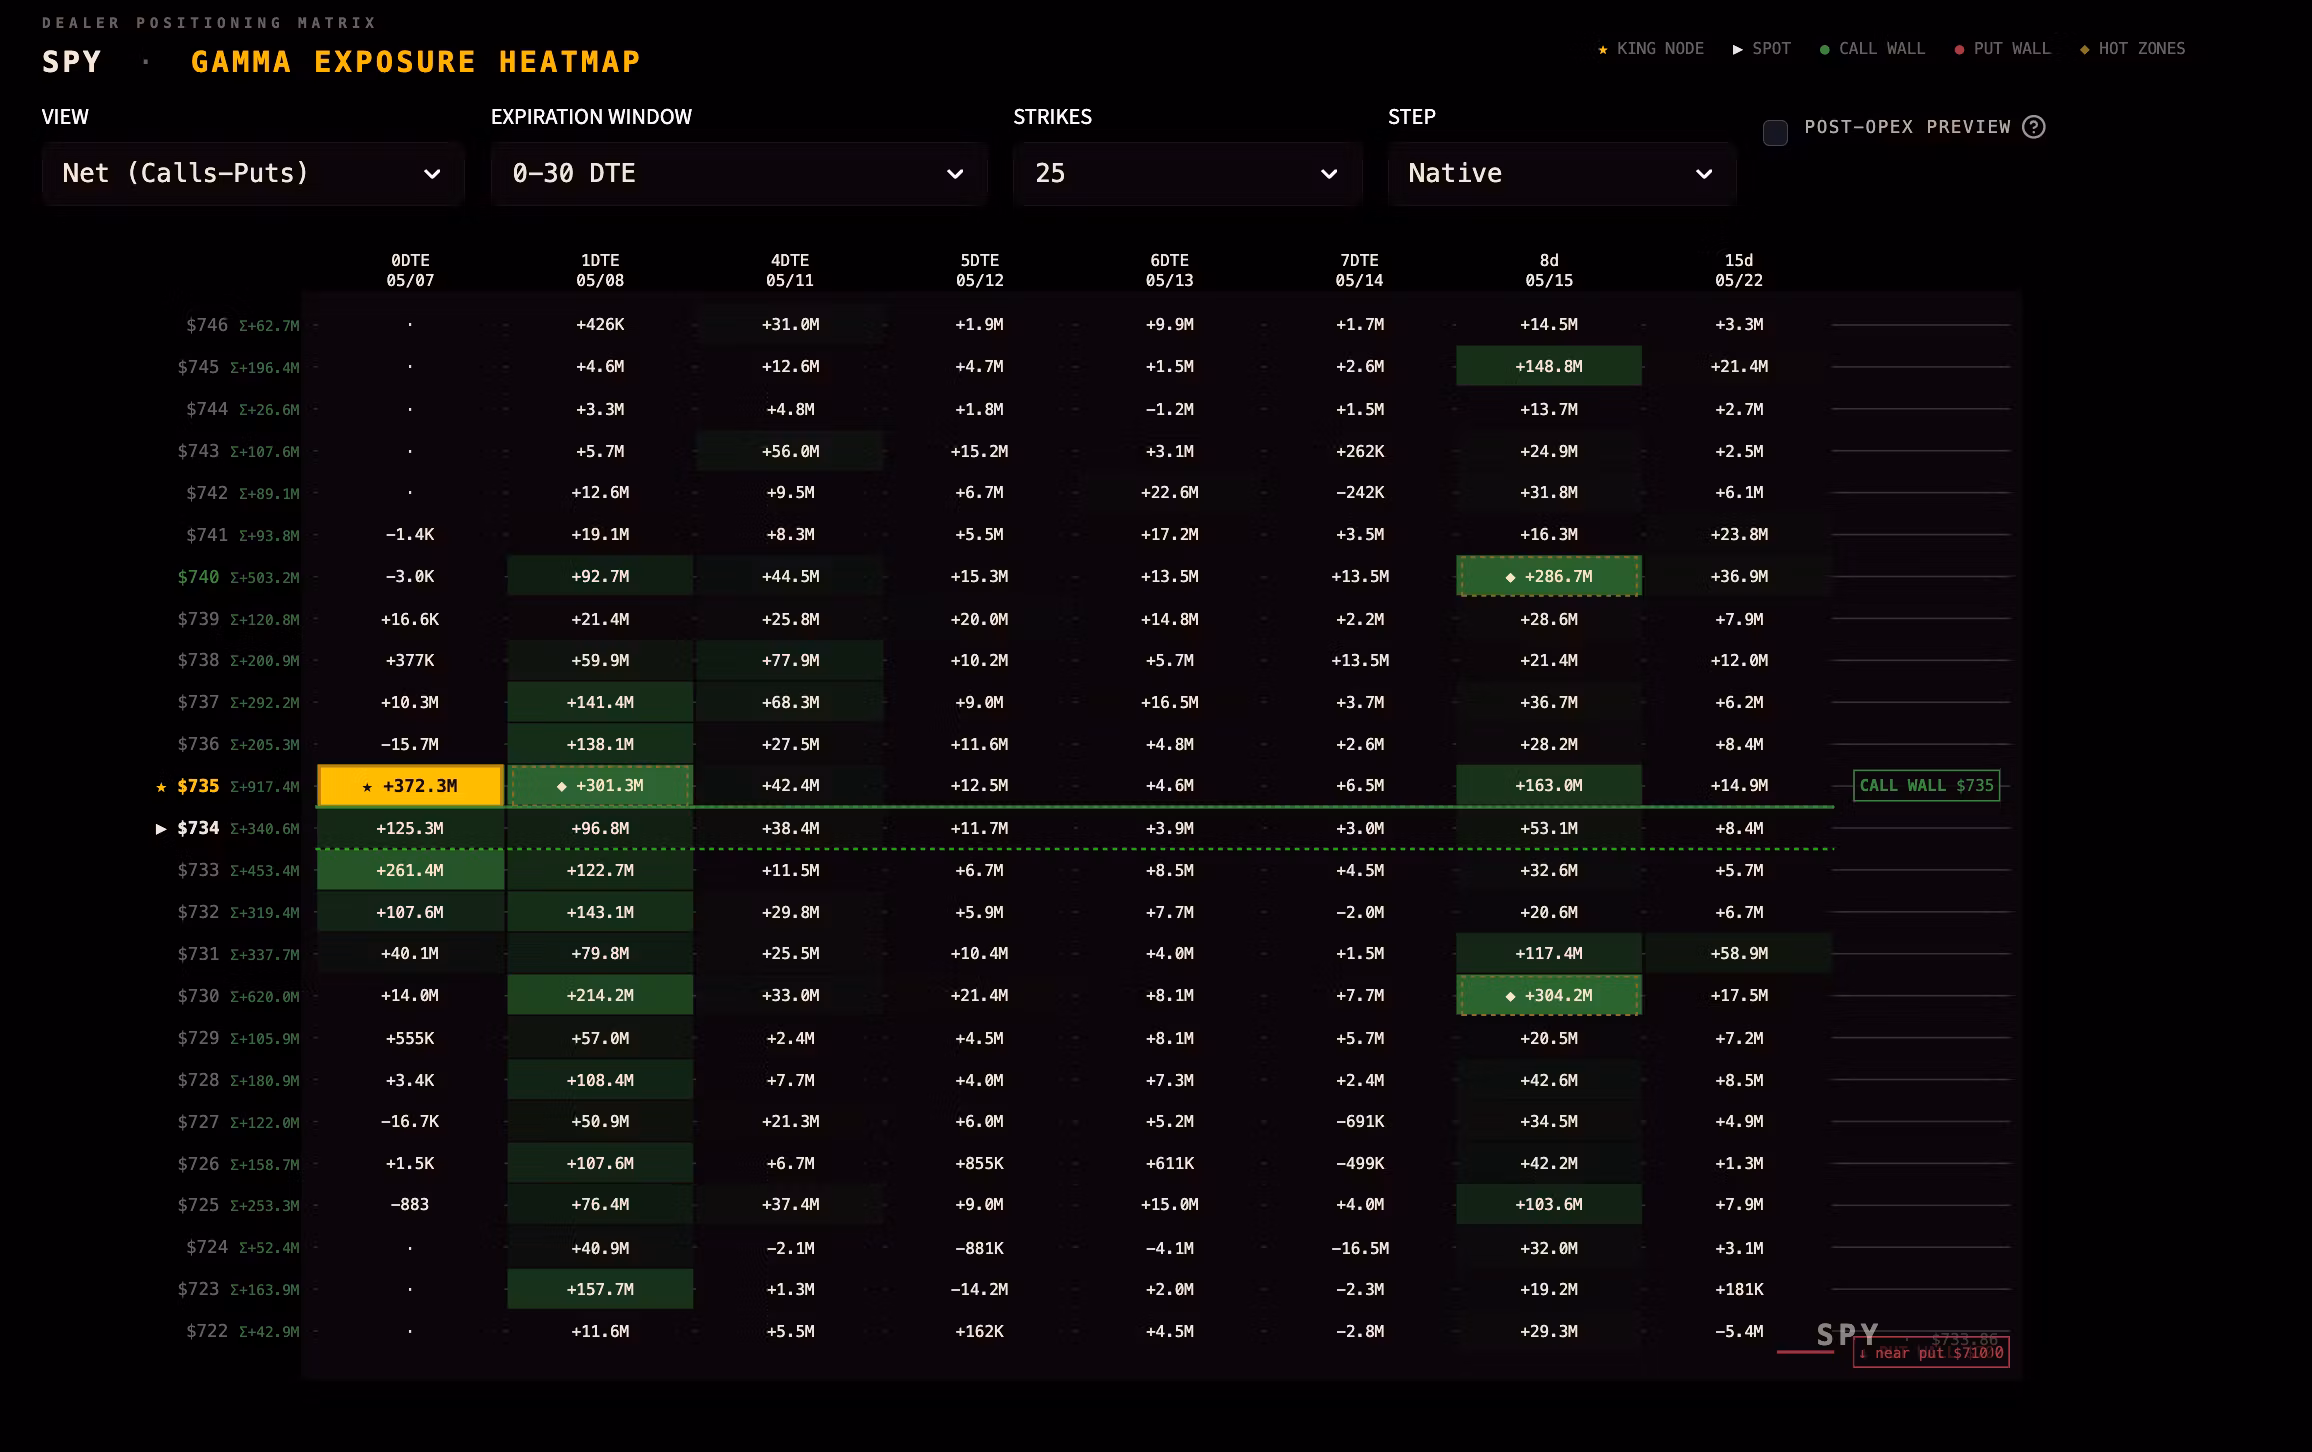Click the +141.4M cell in the 1DTE column
Screen dimensions: 2312x1452
[600, 702]
